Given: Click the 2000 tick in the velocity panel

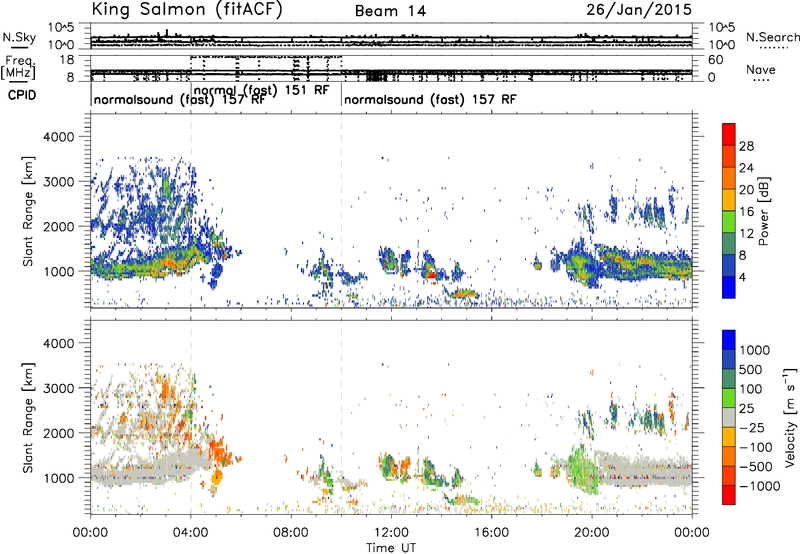Looking at the screenshot, I should point(58,433).
